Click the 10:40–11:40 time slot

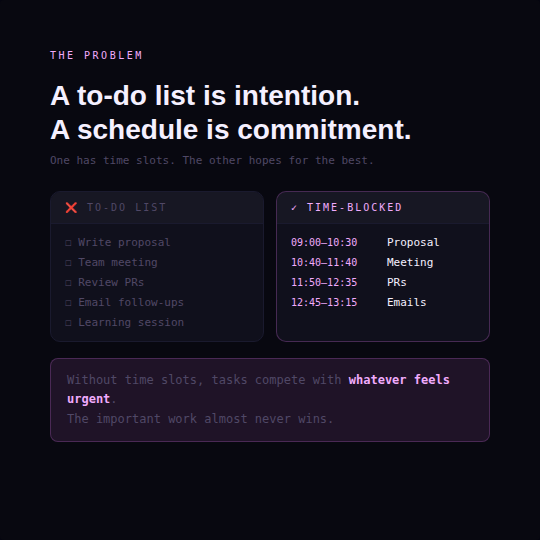pyautogui.click(x=324, y=262)
